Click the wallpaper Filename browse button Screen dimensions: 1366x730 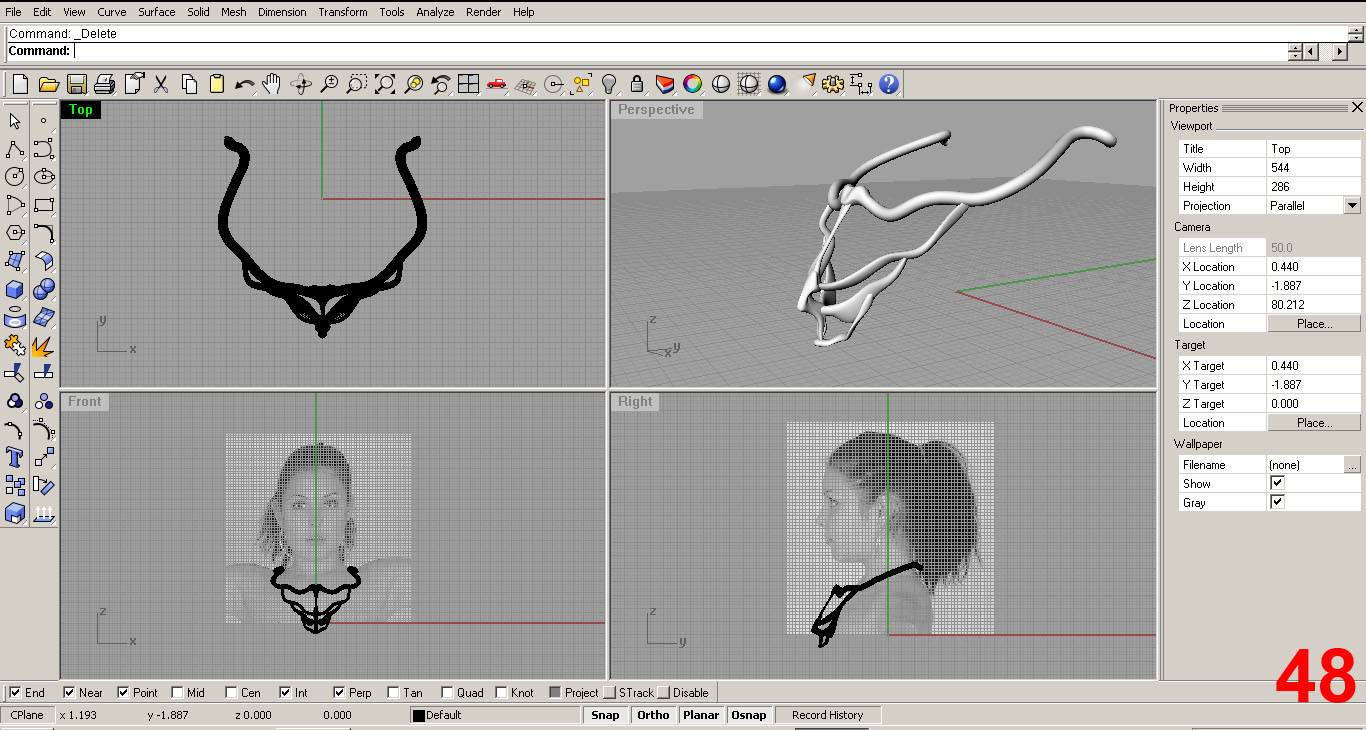point(1352,464)
